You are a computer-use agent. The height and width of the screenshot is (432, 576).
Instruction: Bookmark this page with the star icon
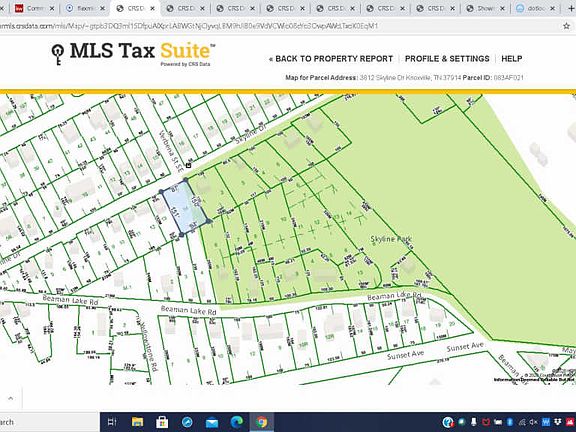(566, 26)
